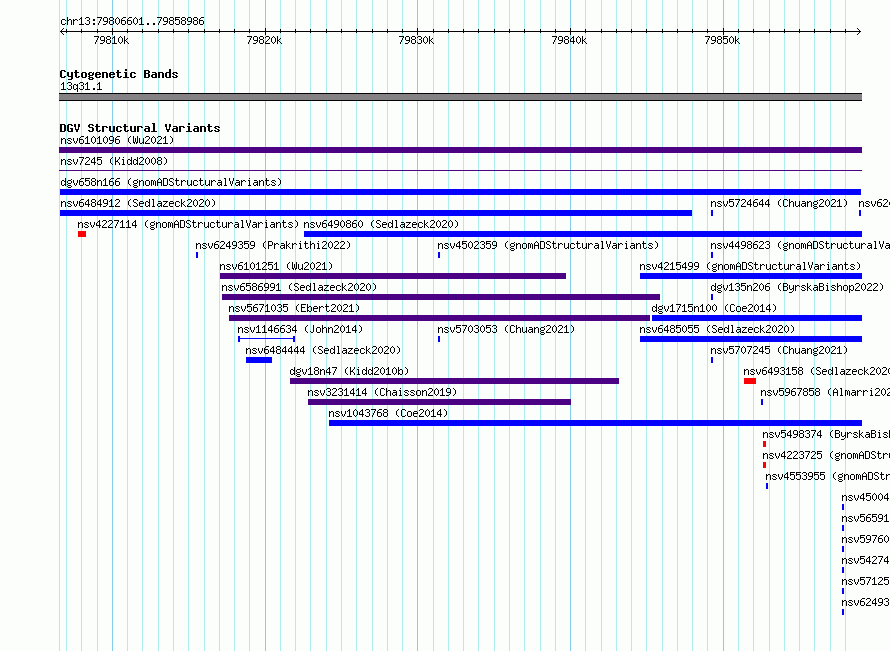Click dgv658n166 (gnomADStructuralVariants) label
This screenshot has width=890, height=651.
coord(171,182)
